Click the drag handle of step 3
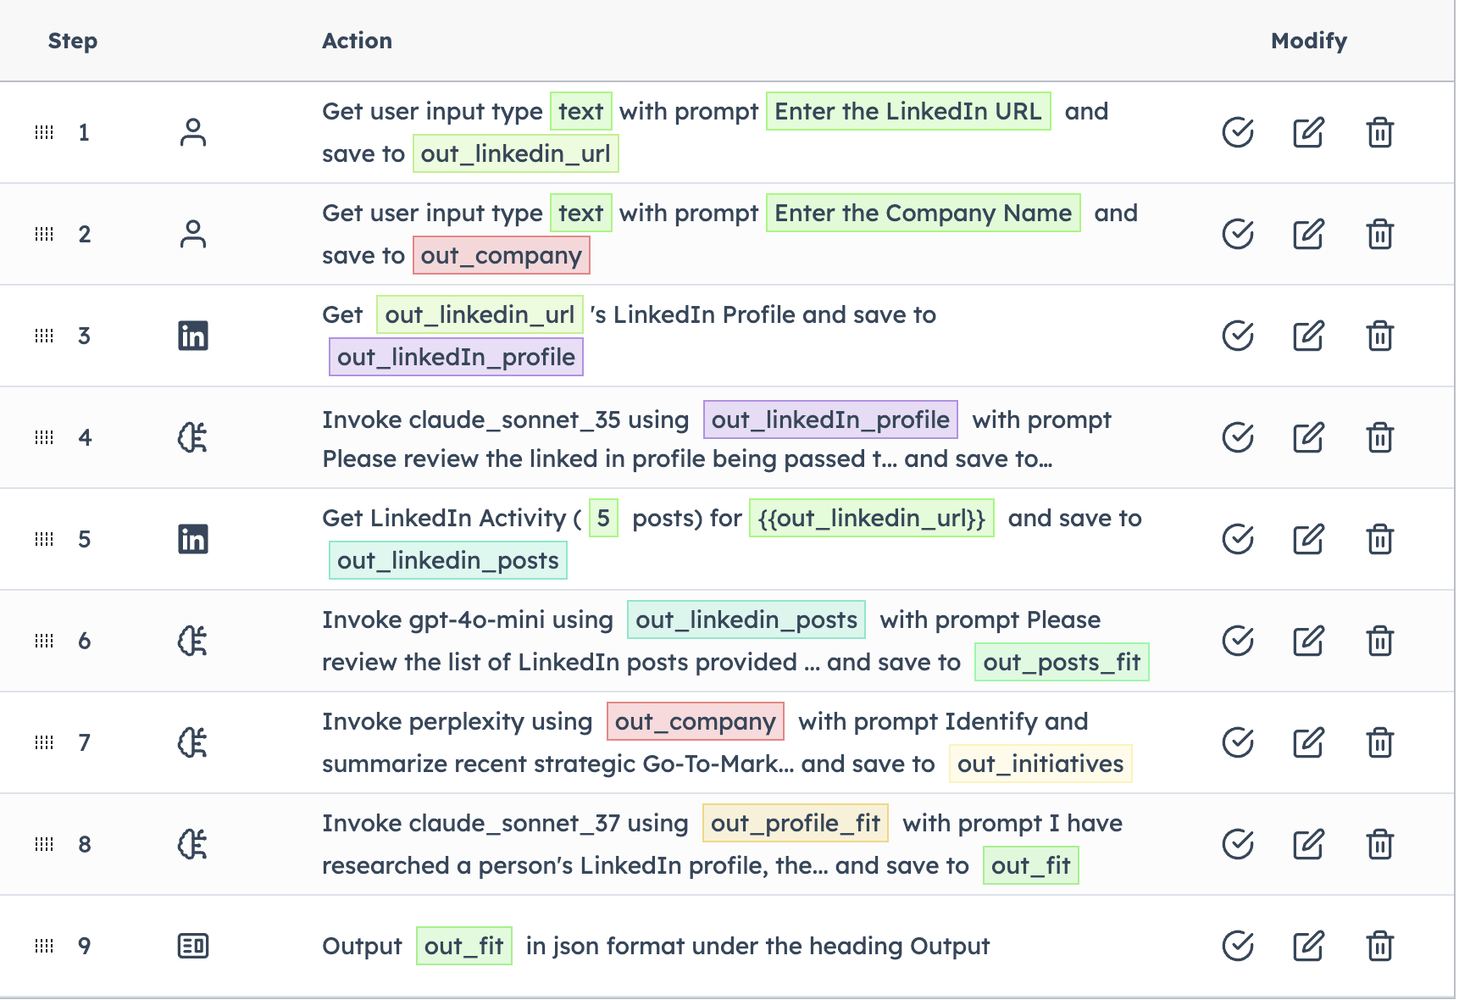The image size is (1459, 1000). pos(44,336)
